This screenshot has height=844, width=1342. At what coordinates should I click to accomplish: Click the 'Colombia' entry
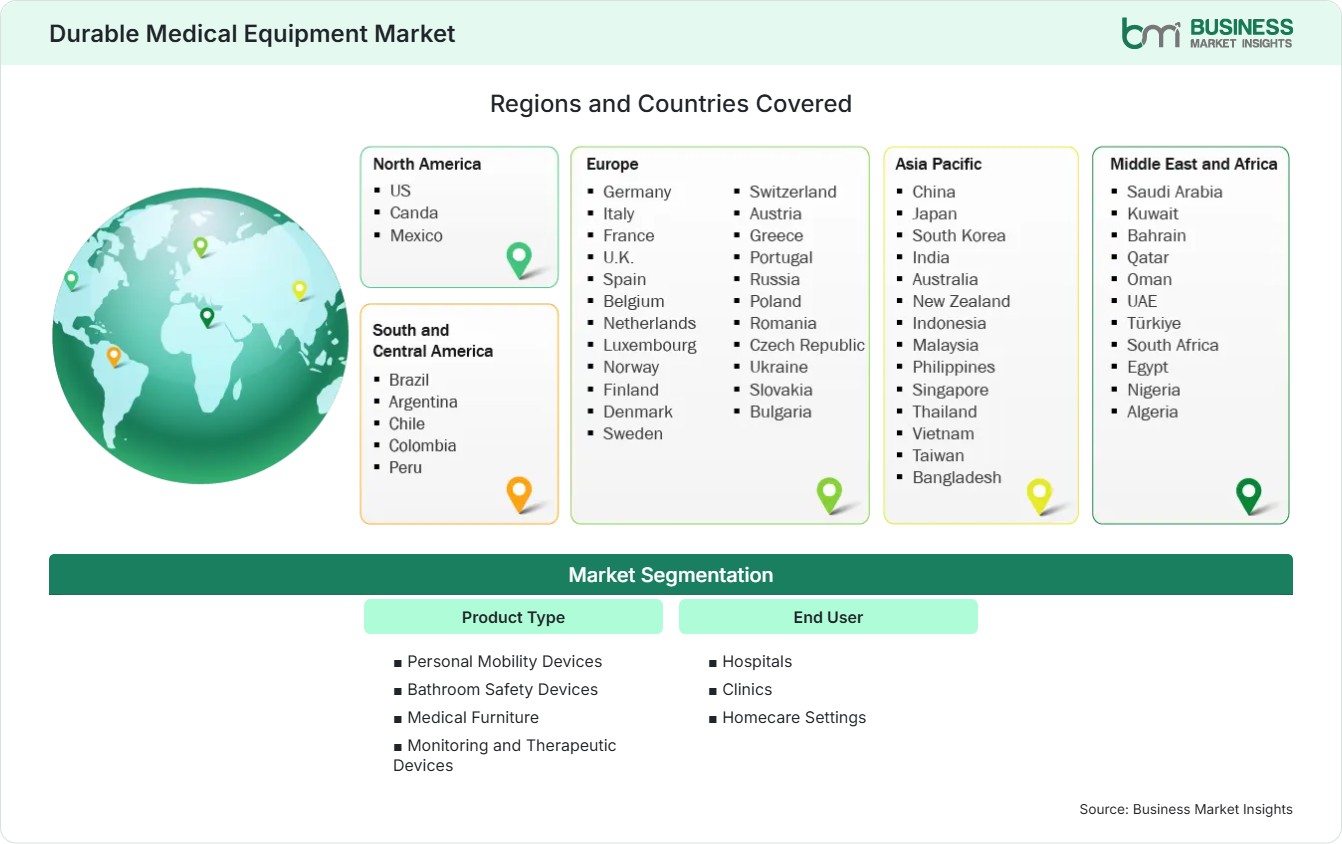pyautogui.click(x=423, y=446)
